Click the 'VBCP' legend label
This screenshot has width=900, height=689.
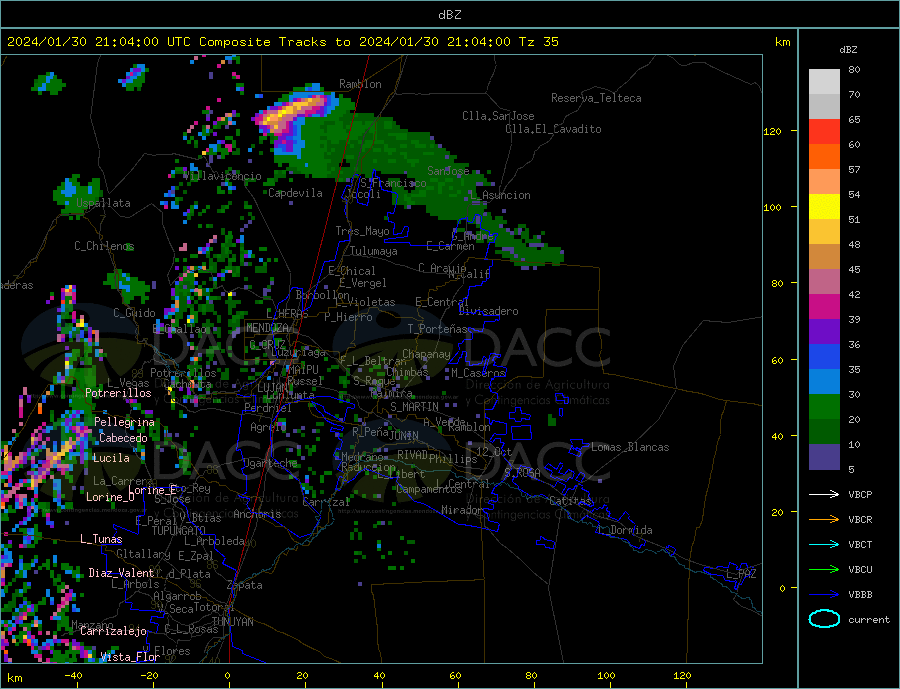tap(860, 494)
